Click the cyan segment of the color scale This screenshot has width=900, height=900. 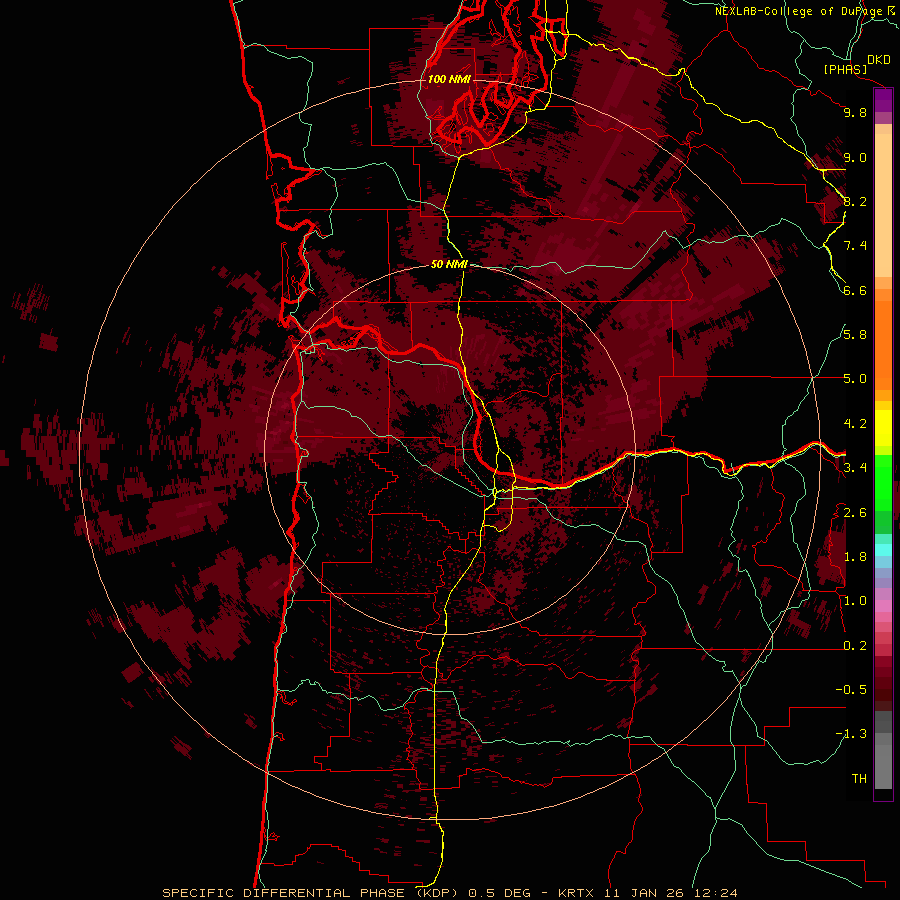point(883,550)
